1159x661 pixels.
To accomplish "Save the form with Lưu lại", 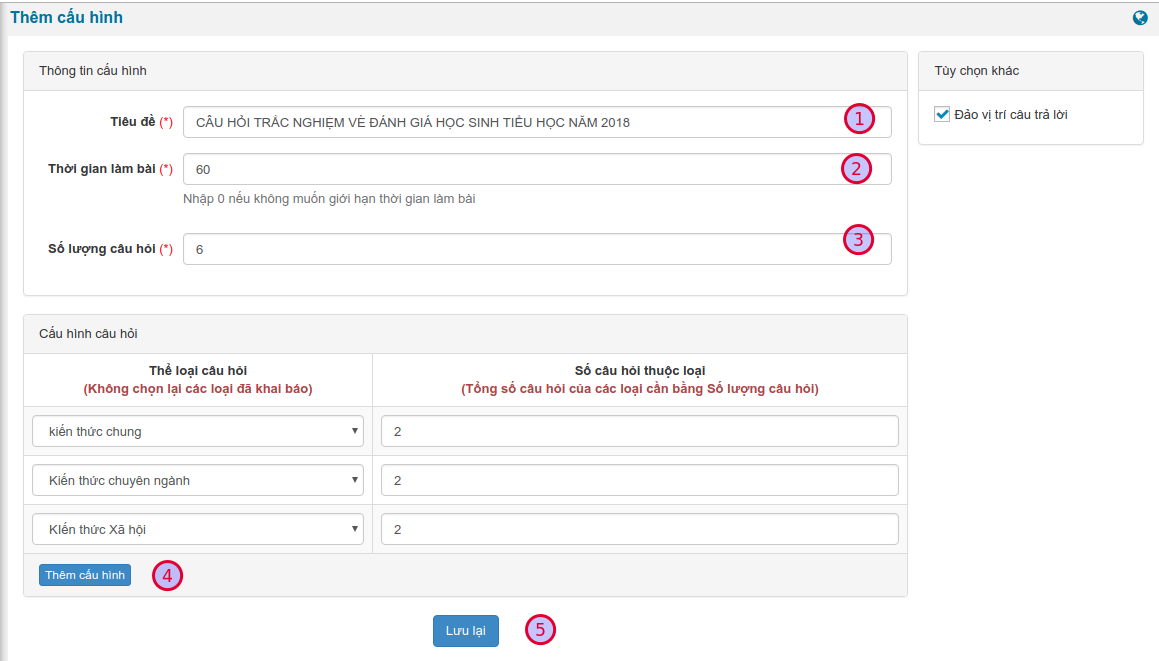I will (465, 631).
